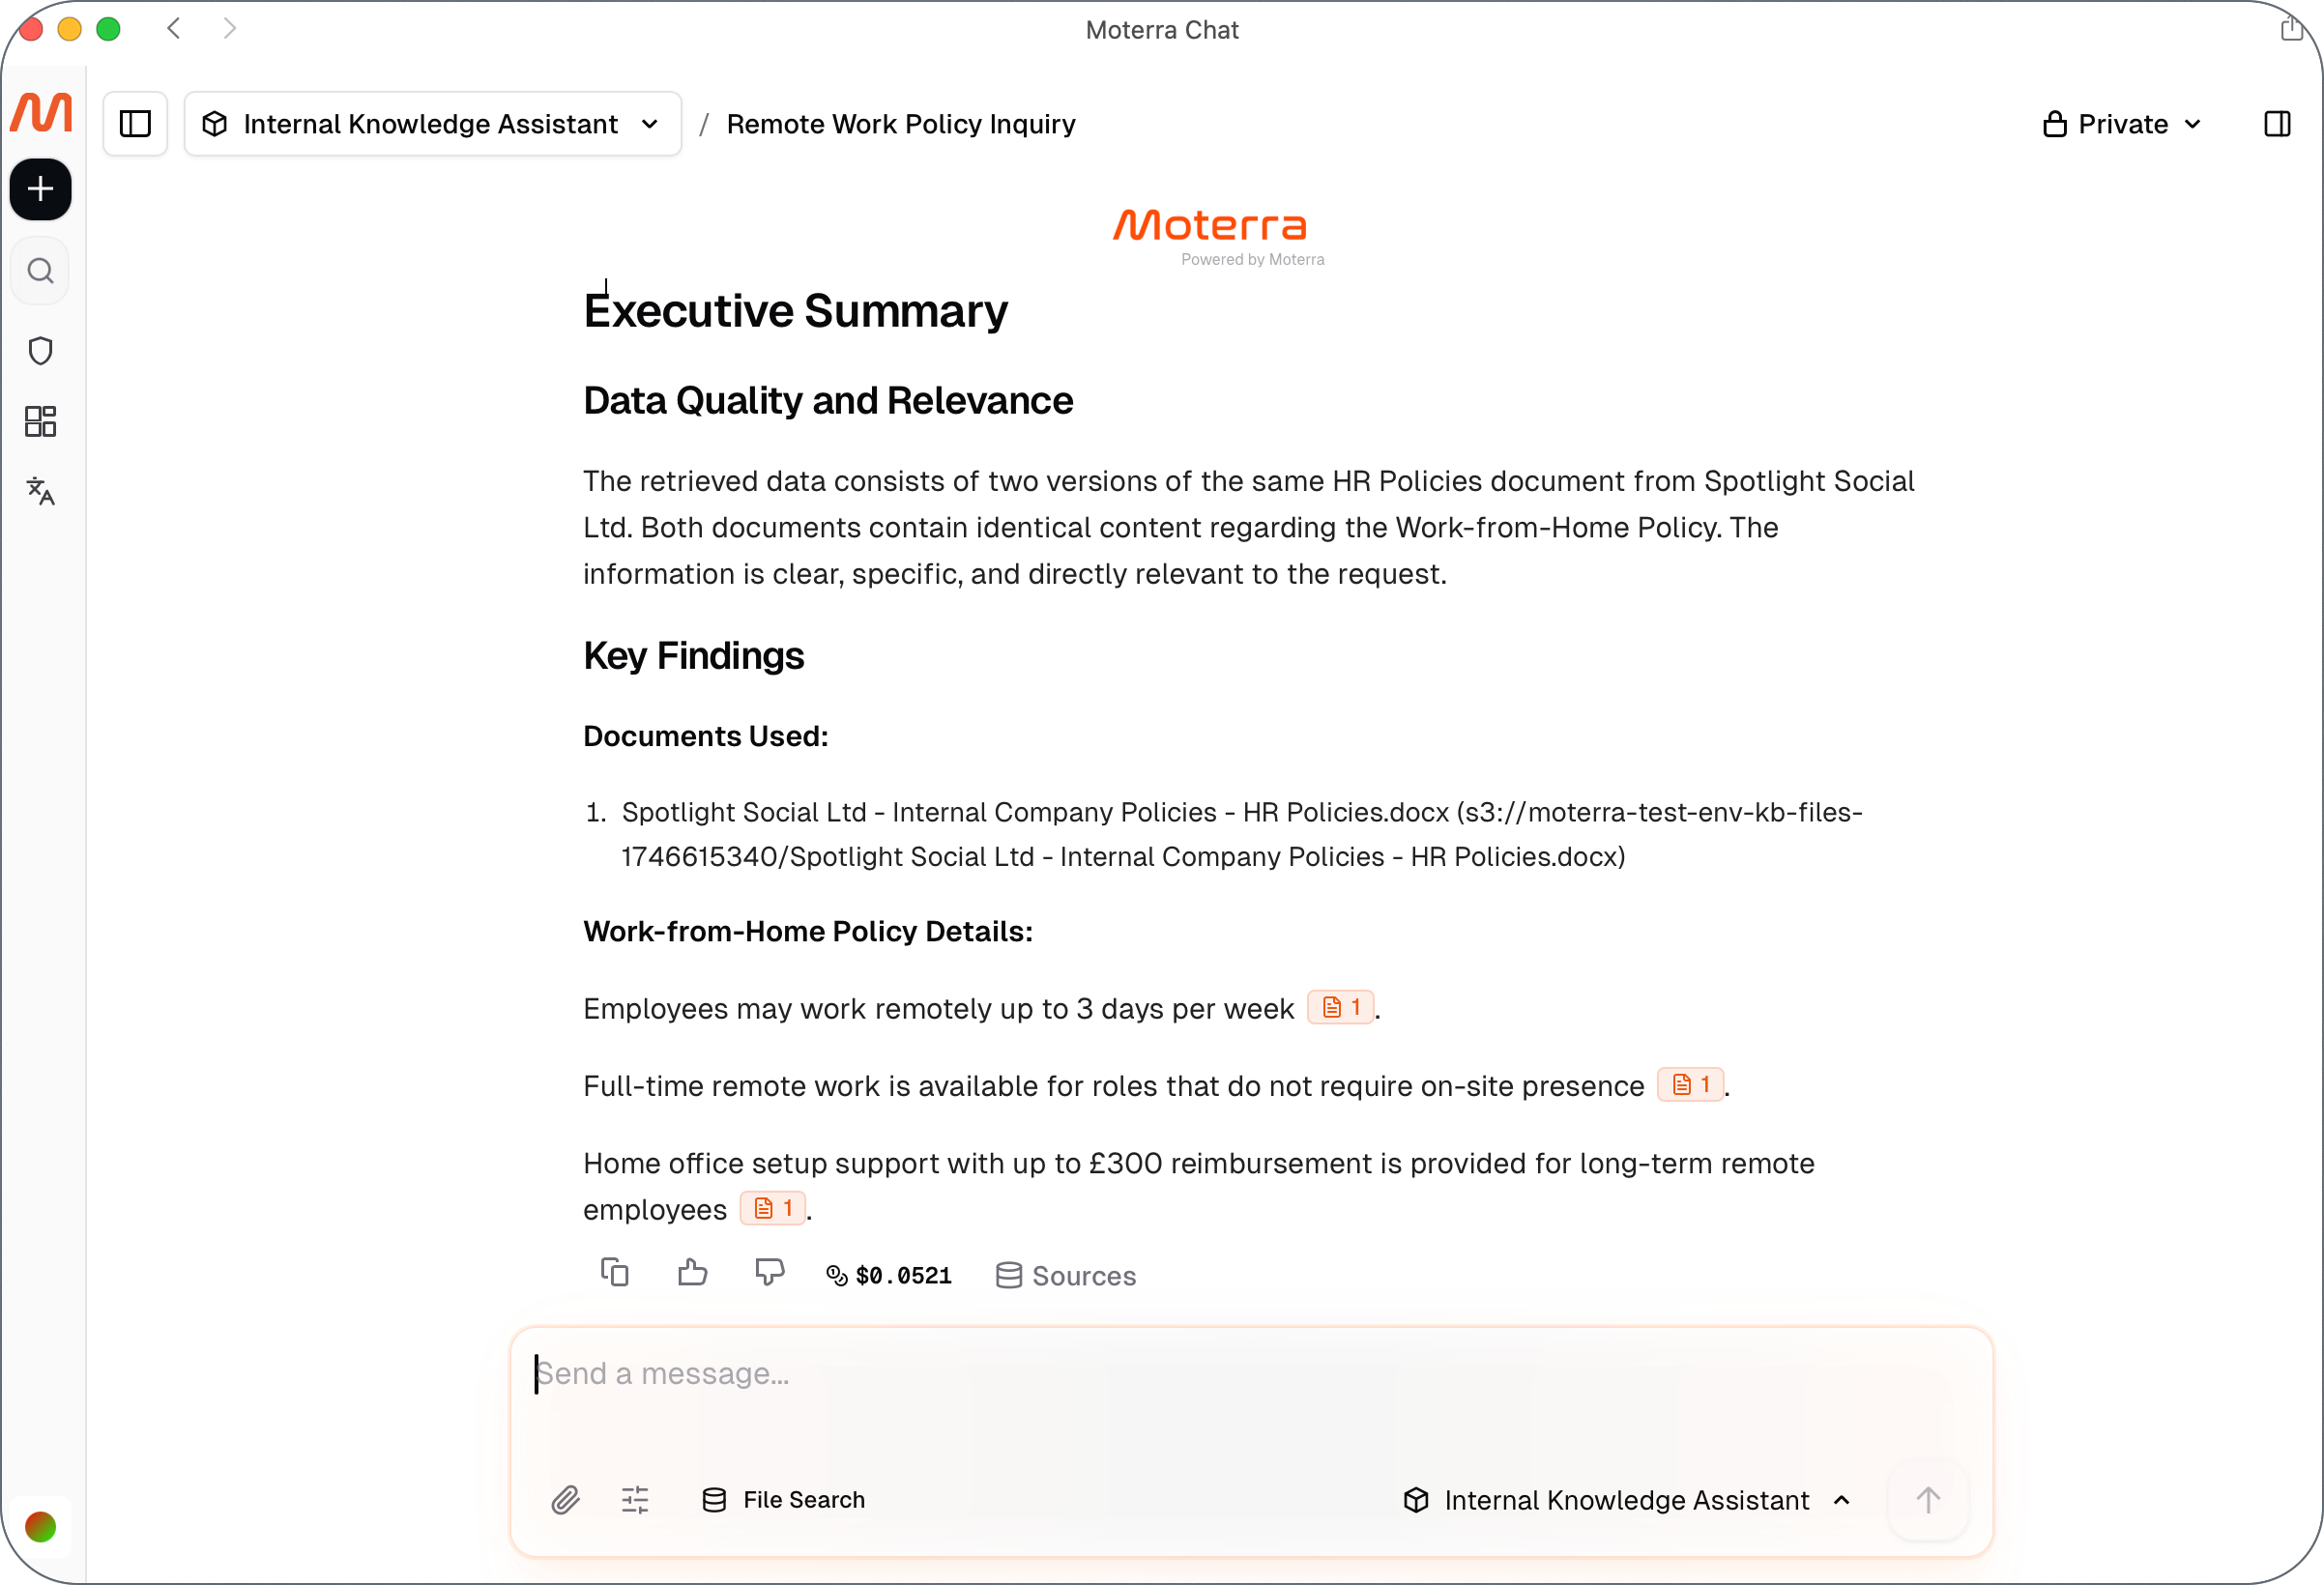2324x1585 pixels.
Task: Click the Moterra brand logo above response
Action: [x=1211, y=226]
